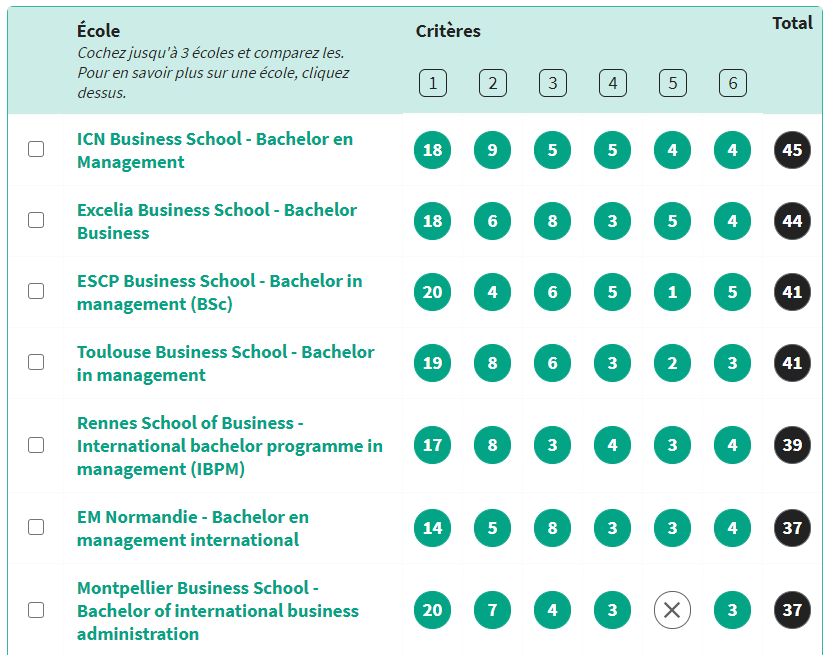
Task: Click Toulouse Business School's total badge 41
Action: 792,363
